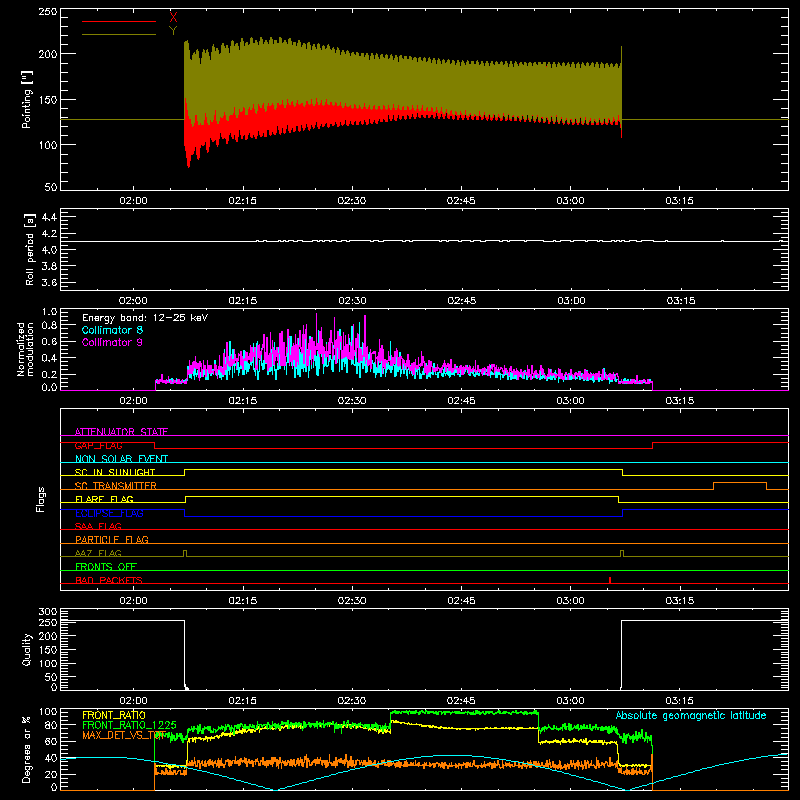Click the yellow 'FRONT_RATIO' legend entry
800x800 pixels.
point(113,715)
